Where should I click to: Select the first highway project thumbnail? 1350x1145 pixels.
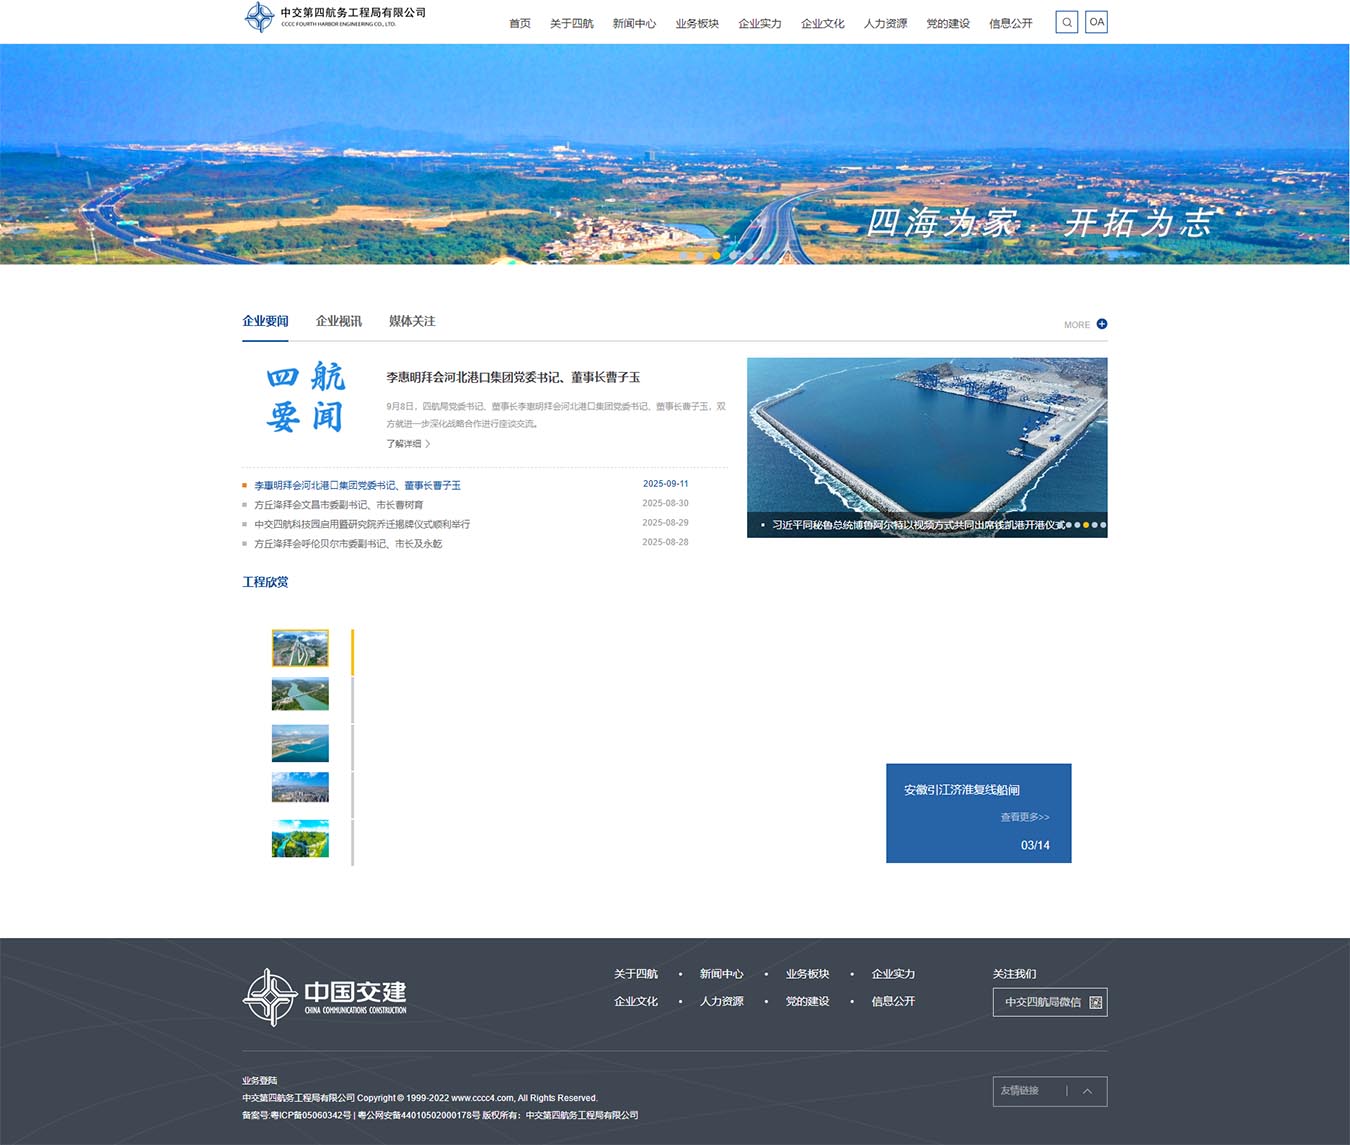pos(300,648)
